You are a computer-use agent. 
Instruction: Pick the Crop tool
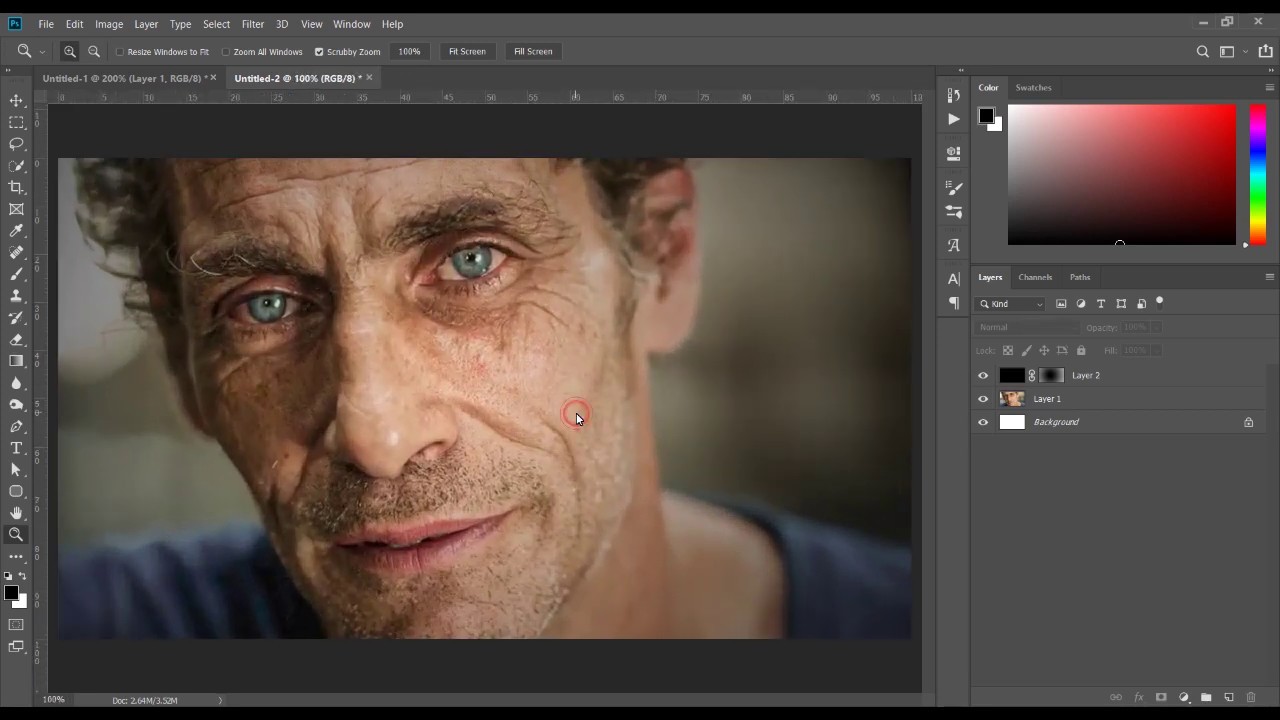[16, 188]
